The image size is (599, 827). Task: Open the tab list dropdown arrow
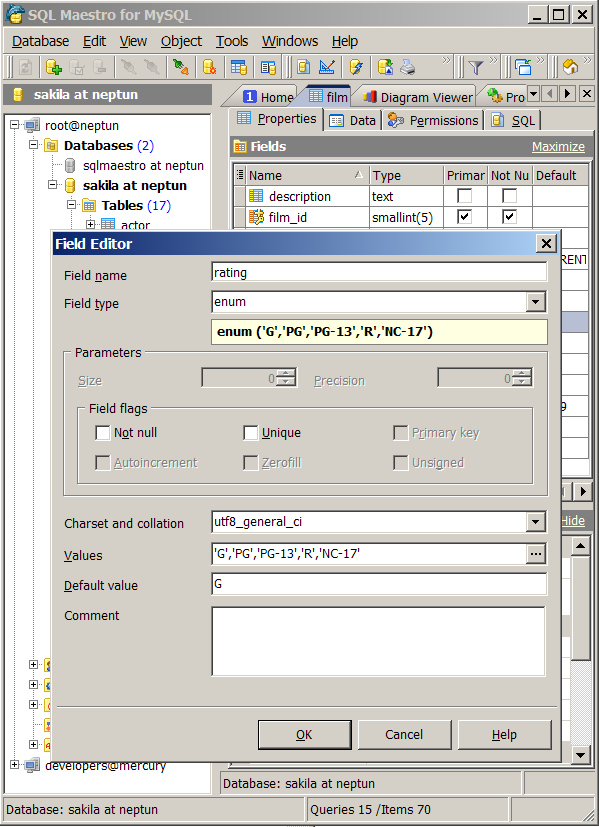point(533,94)
